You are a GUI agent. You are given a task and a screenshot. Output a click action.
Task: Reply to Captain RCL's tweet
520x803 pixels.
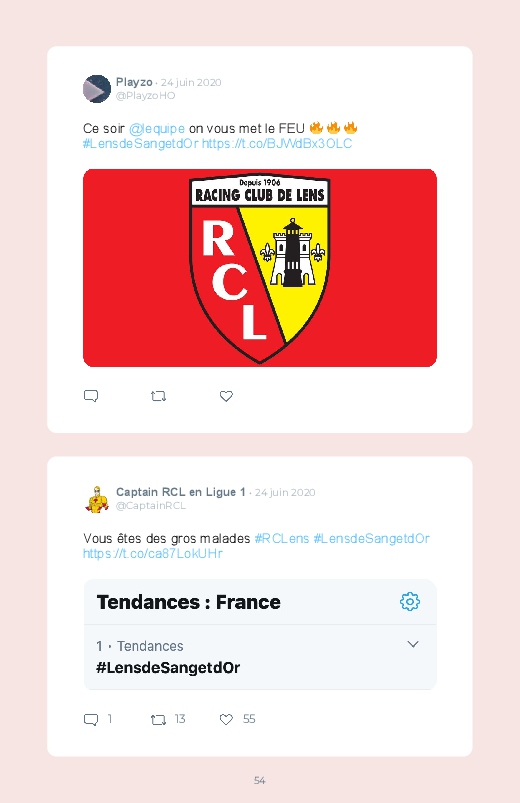tap(91, 719)
